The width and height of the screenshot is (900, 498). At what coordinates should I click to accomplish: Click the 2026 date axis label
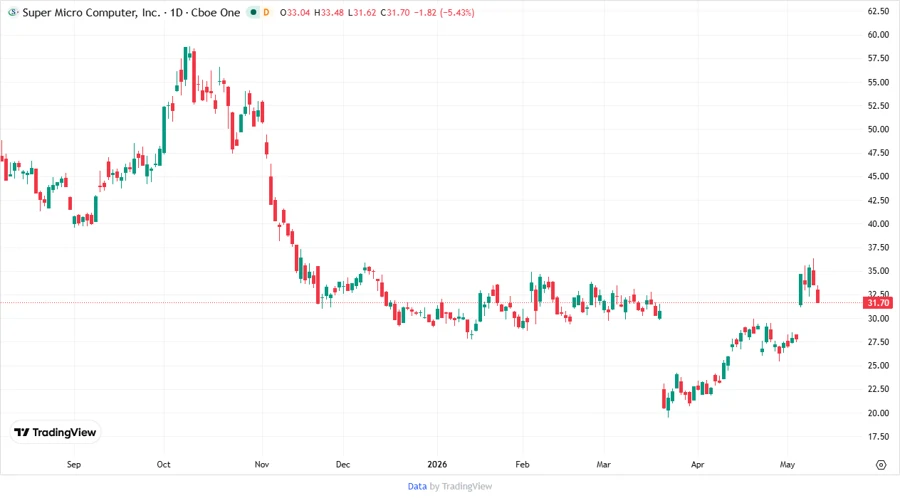click(x=437, y=464)
